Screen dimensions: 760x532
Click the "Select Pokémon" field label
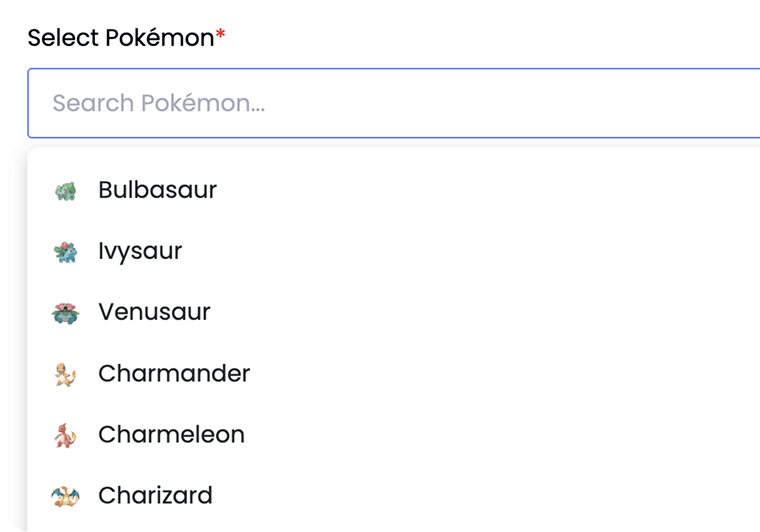click(120, 38)
